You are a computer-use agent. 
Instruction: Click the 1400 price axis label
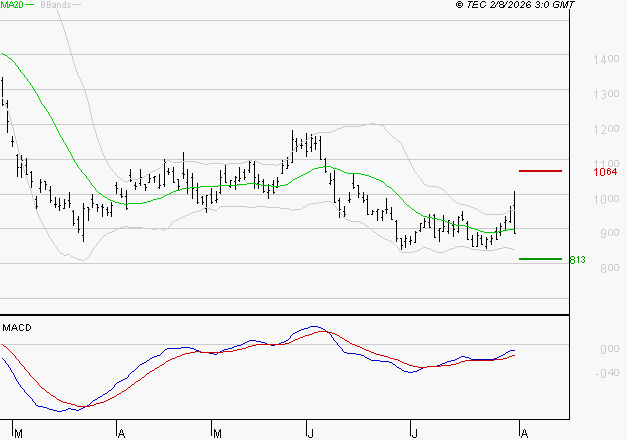click(x=606, y=59)
